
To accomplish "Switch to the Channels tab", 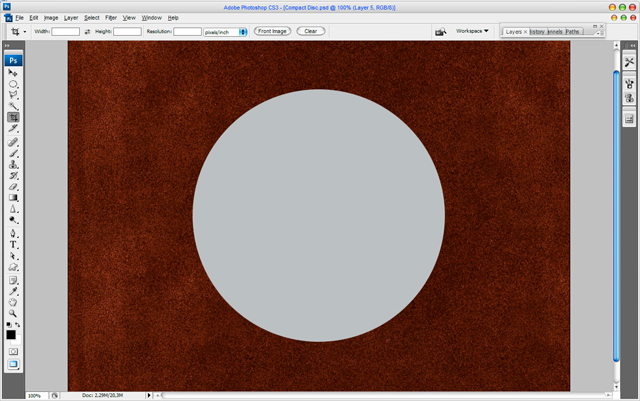I will (x=555, y=32).
